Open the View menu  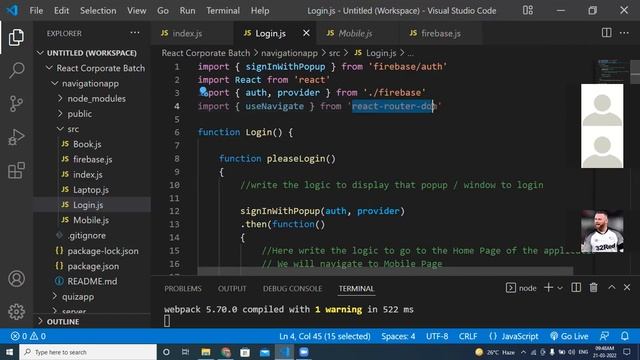tap(136, 11)
